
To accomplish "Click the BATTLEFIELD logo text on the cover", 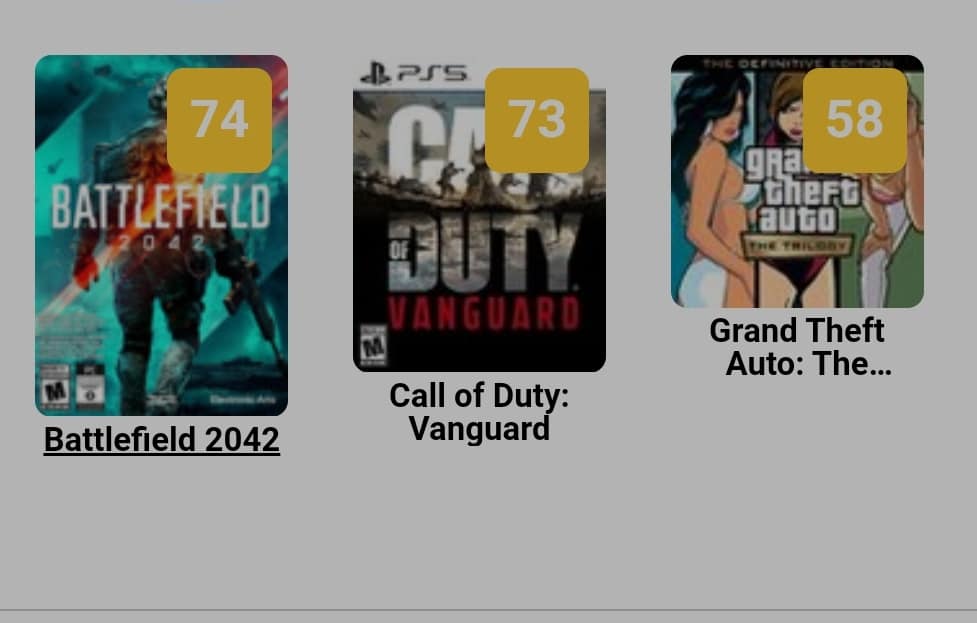I will tap(161, 207).
